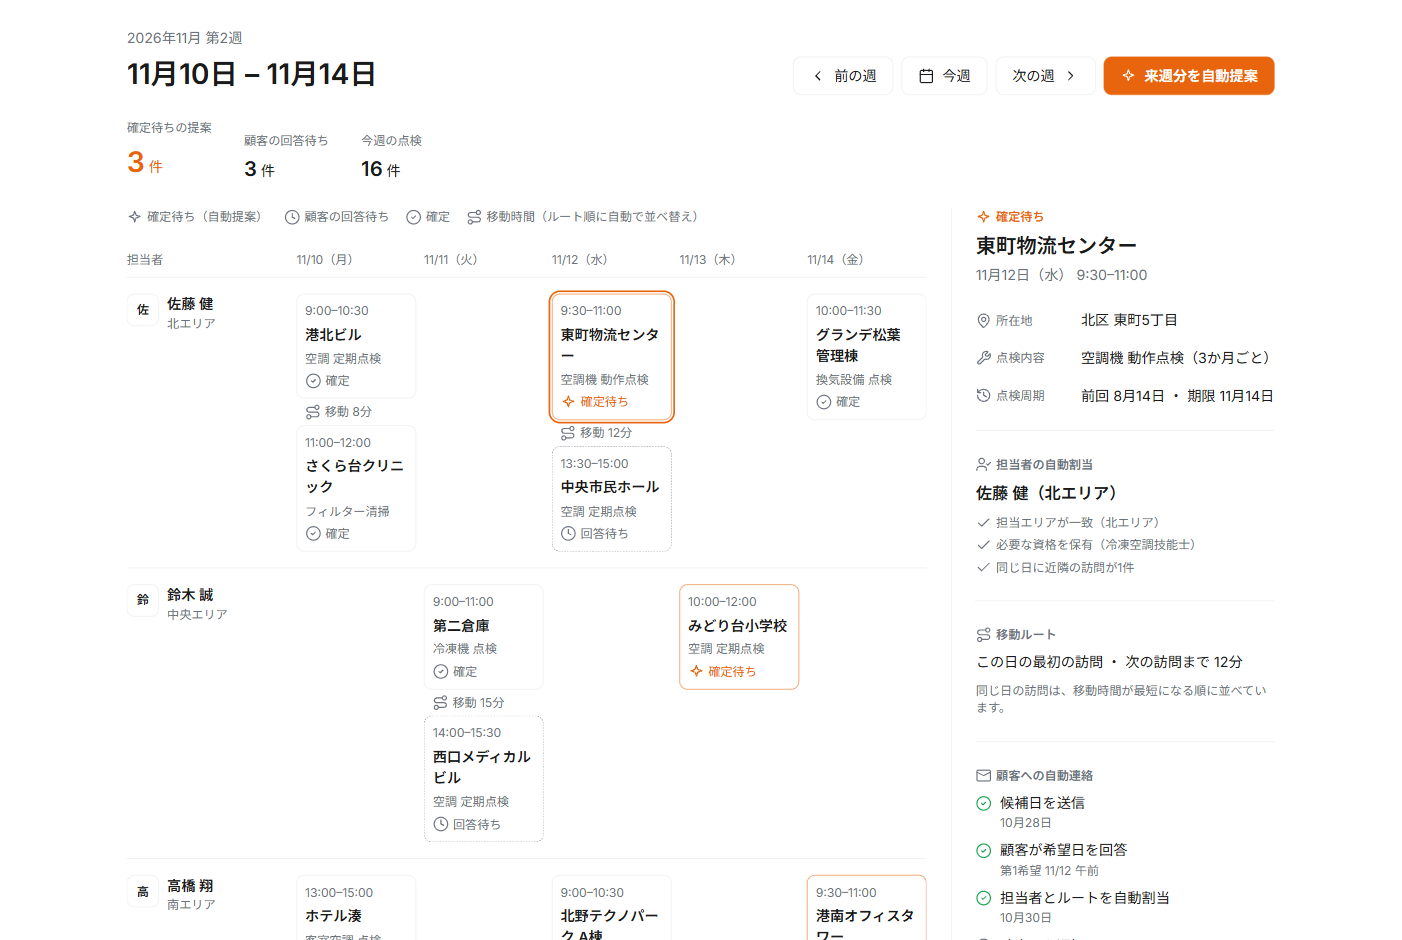
Task: Click wrench icon beside 点検内容
Action: [983, 358]
